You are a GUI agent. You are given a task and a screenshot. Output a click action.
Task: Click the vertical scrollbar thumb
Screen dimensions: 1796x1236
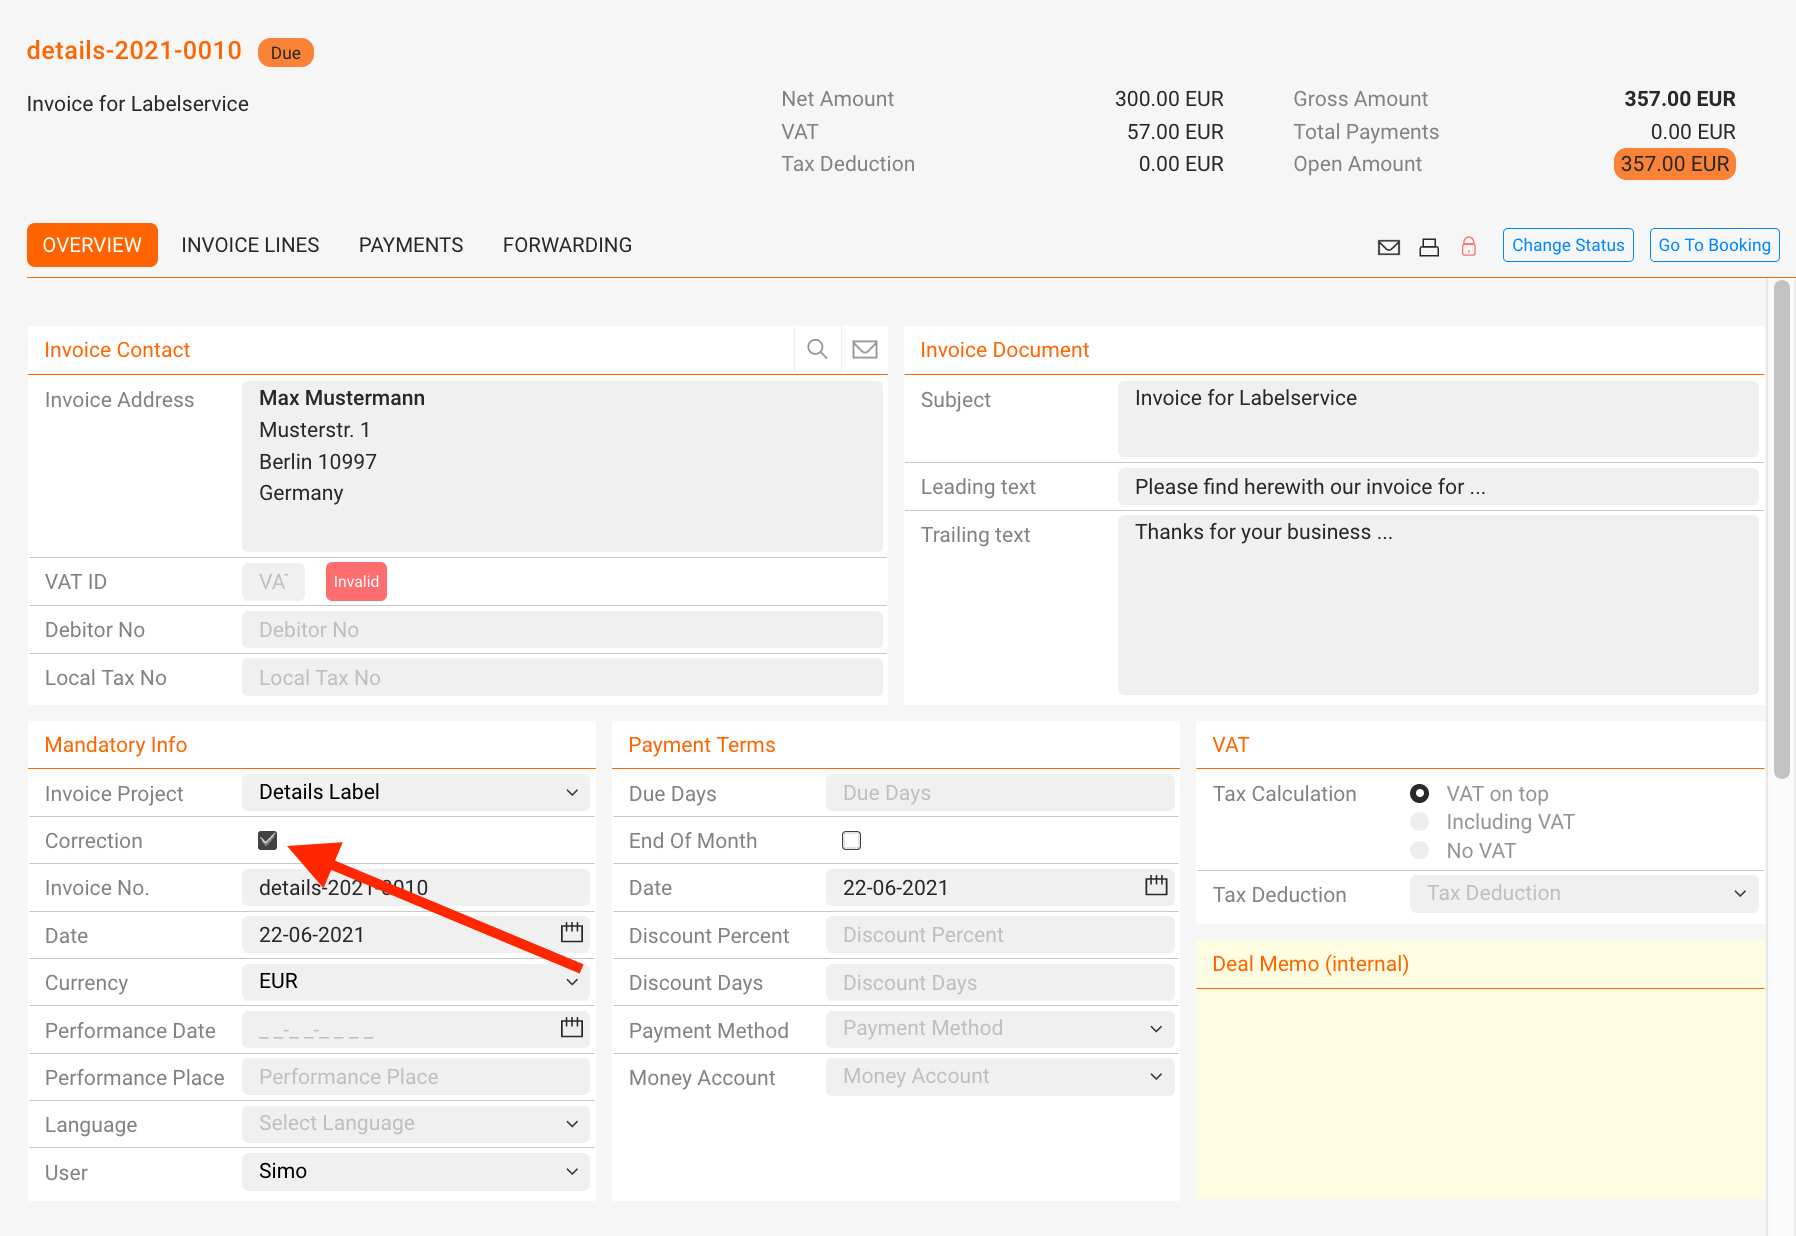pos(1781,530)
